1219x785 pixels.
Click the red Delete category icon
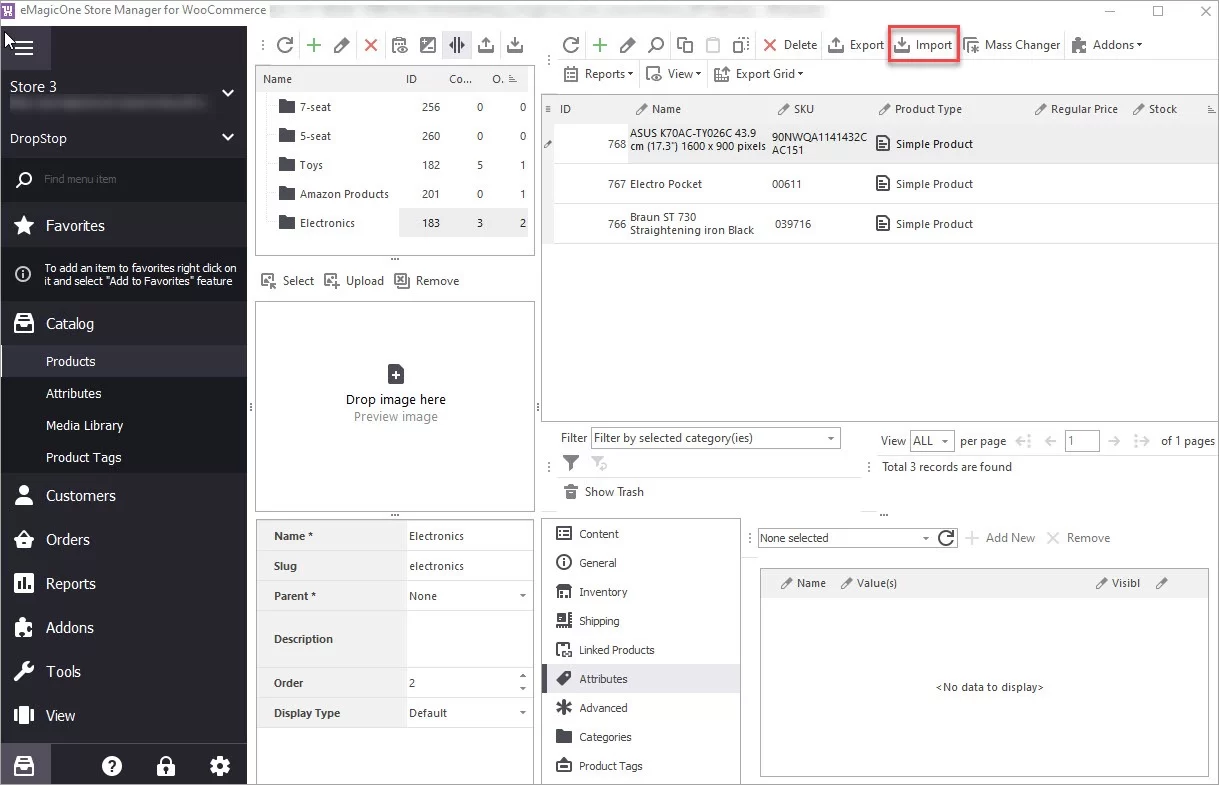coord(368,44)
